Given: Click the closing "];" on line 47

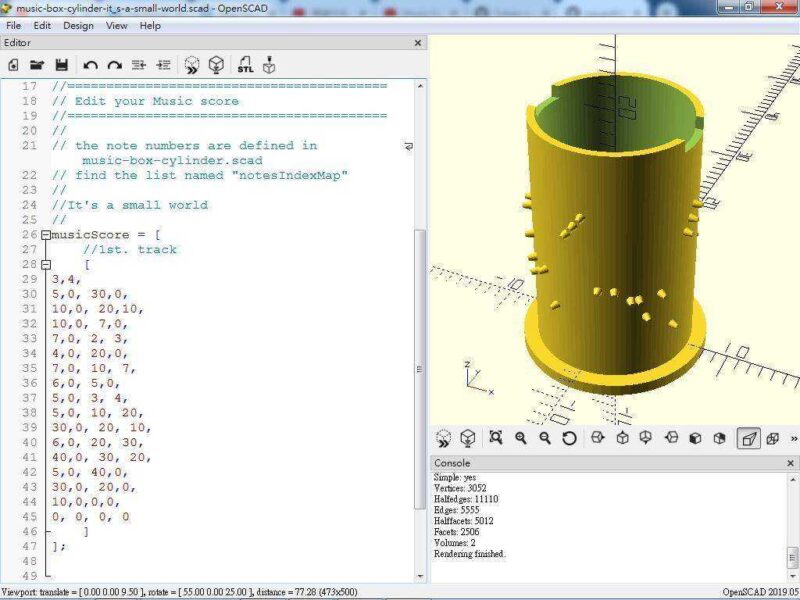Looking at the screenshot, I should coord(59,546).
